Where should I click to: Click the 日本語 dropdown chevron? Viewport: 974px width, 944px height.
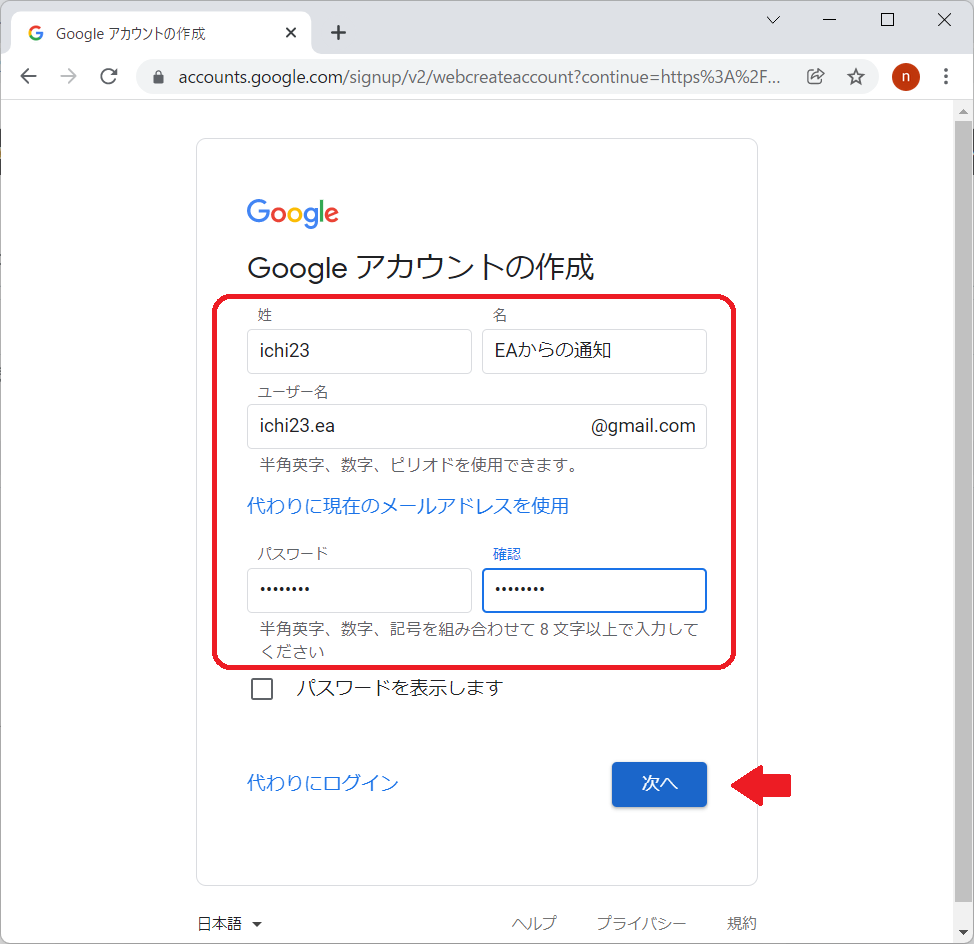pyautogui.click(x=258, y=925)
